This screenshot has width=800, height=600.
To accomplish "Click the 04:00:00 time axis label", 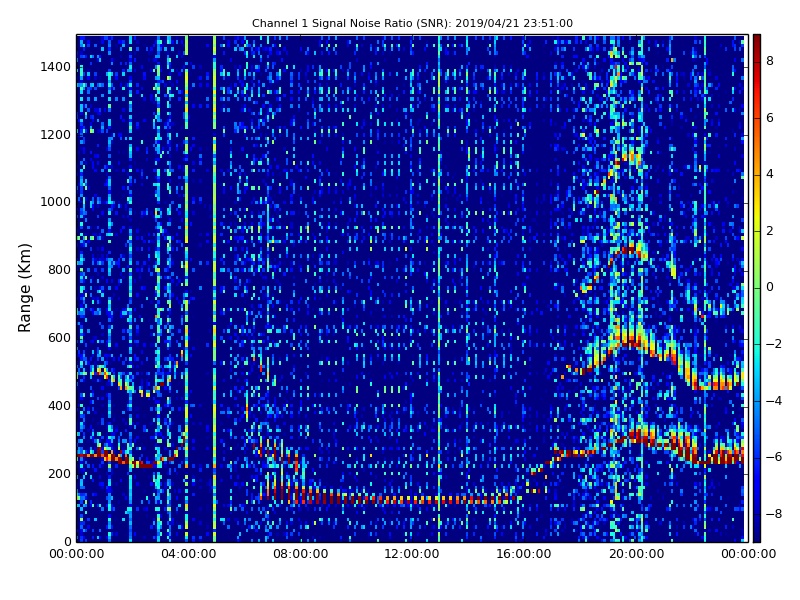I will point(189,554).
